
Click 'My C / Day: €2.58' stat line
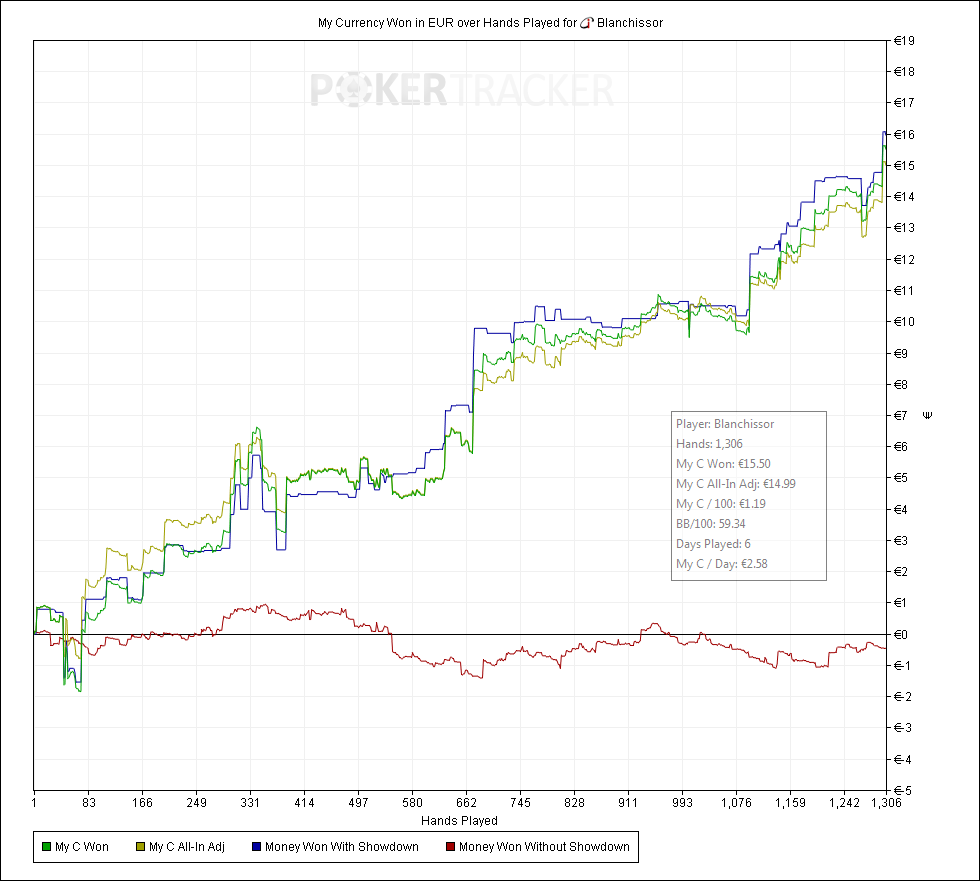(722, 564)
